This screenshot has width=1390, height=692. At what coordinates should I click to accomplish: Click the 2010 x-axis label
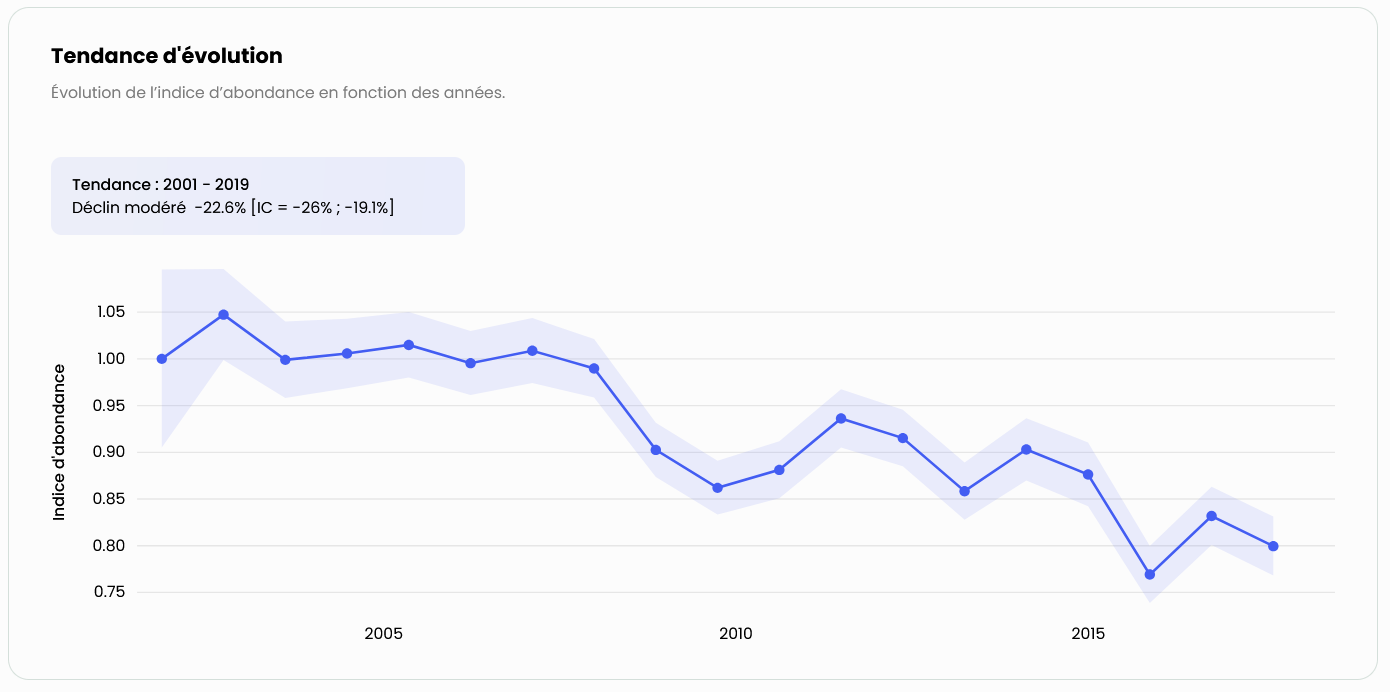[736, 634]
